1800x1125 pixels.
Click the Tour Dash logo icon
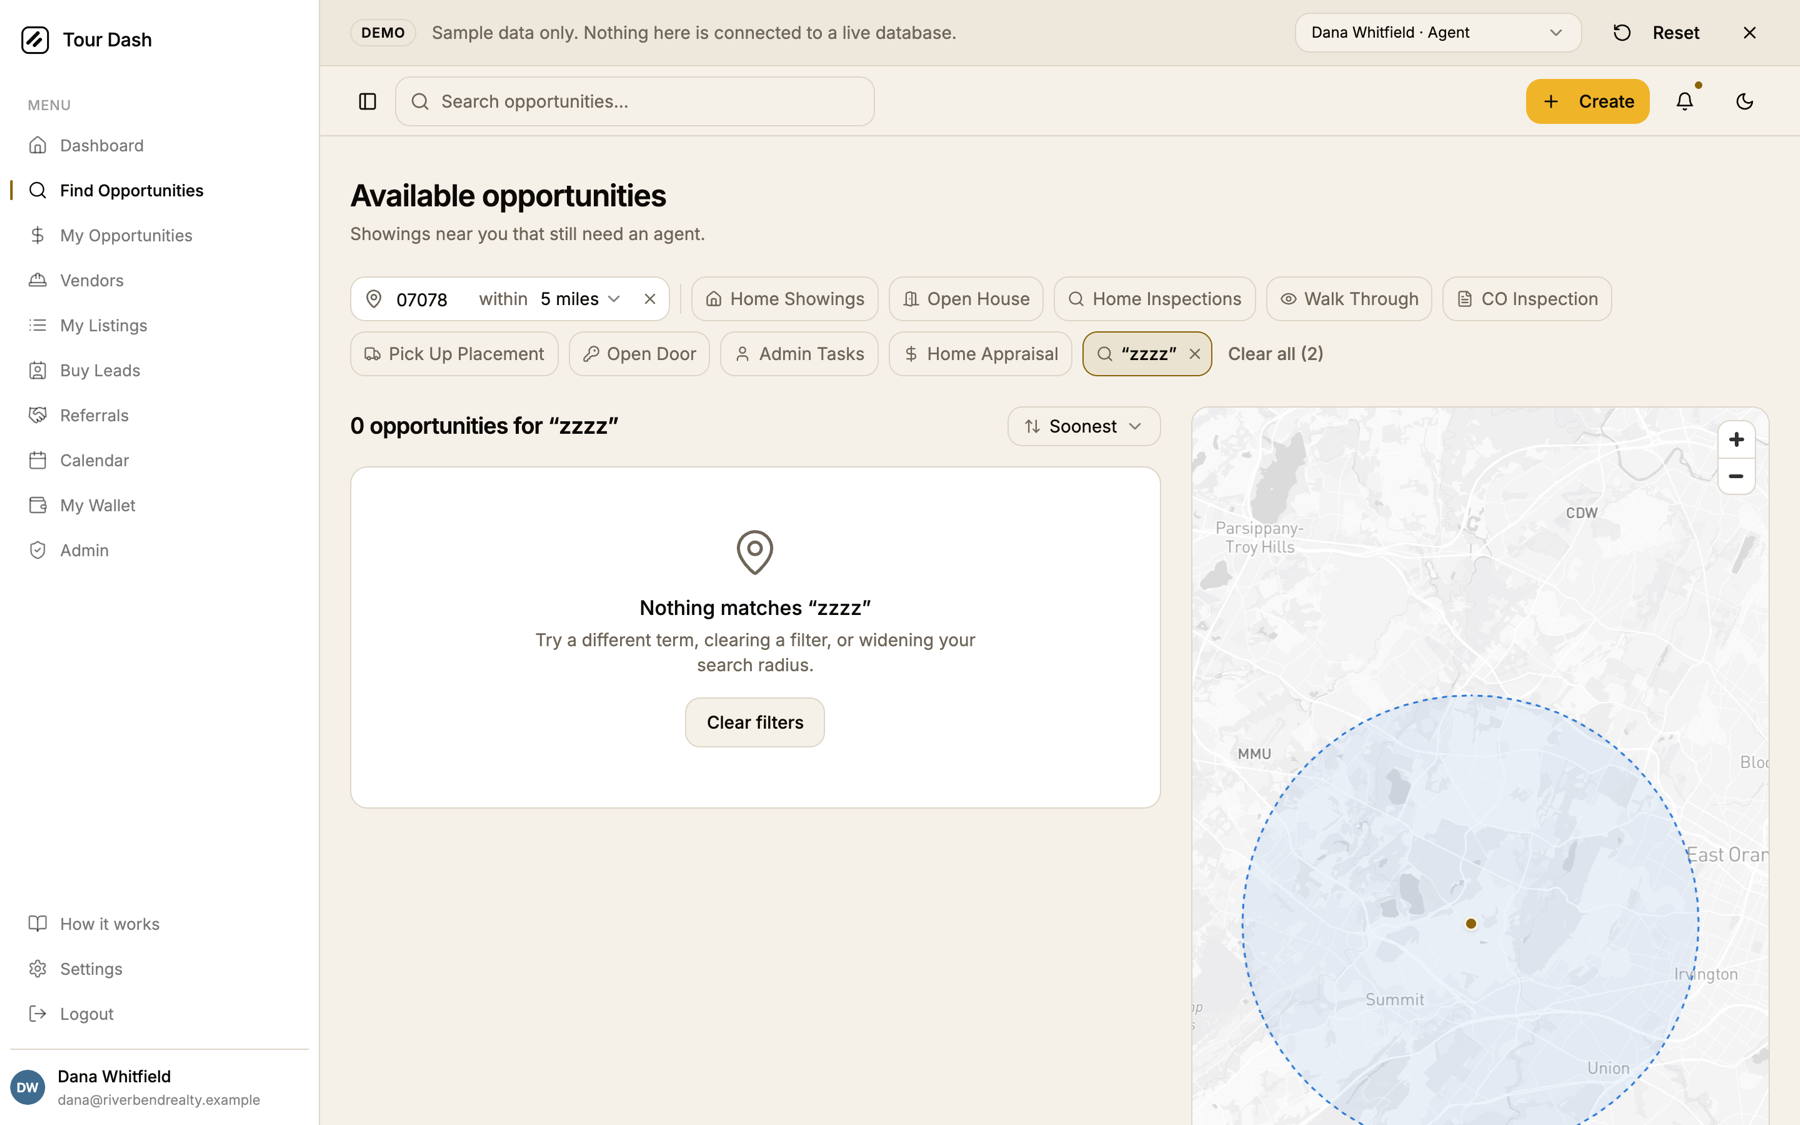click(35, 40)
